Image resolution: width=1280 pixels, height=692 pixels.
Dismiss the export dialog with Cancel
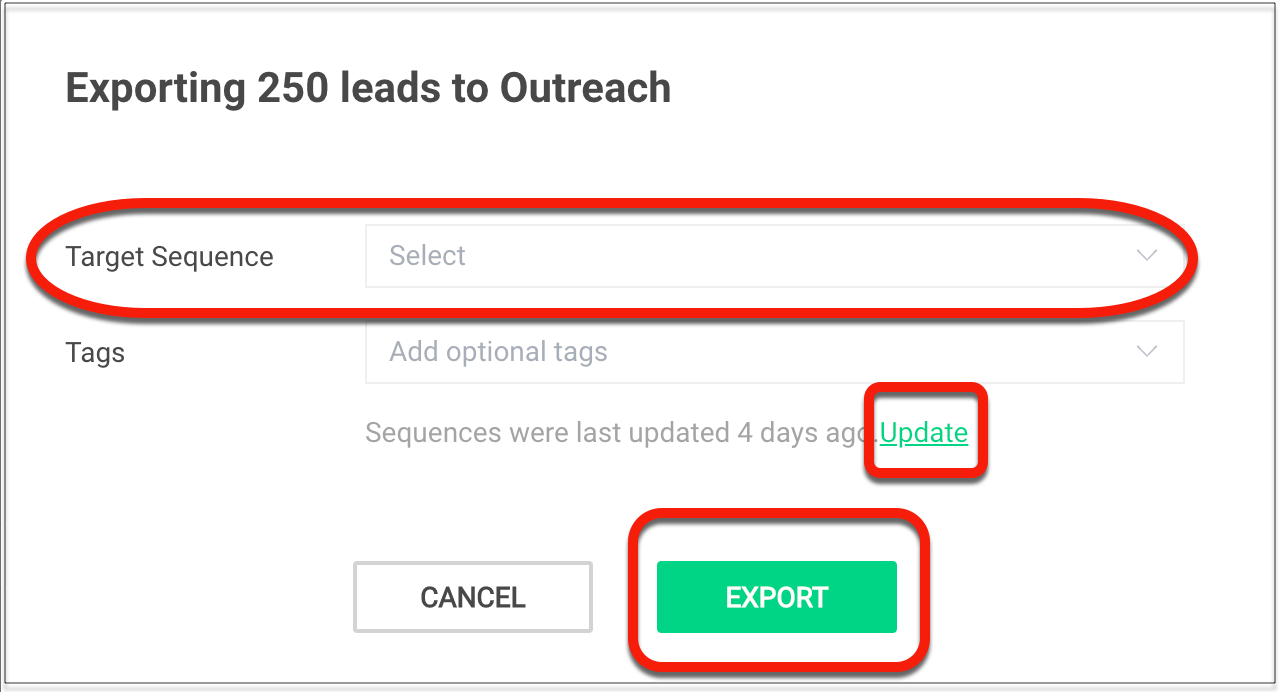pyautogui.click(x=473, y=597)
